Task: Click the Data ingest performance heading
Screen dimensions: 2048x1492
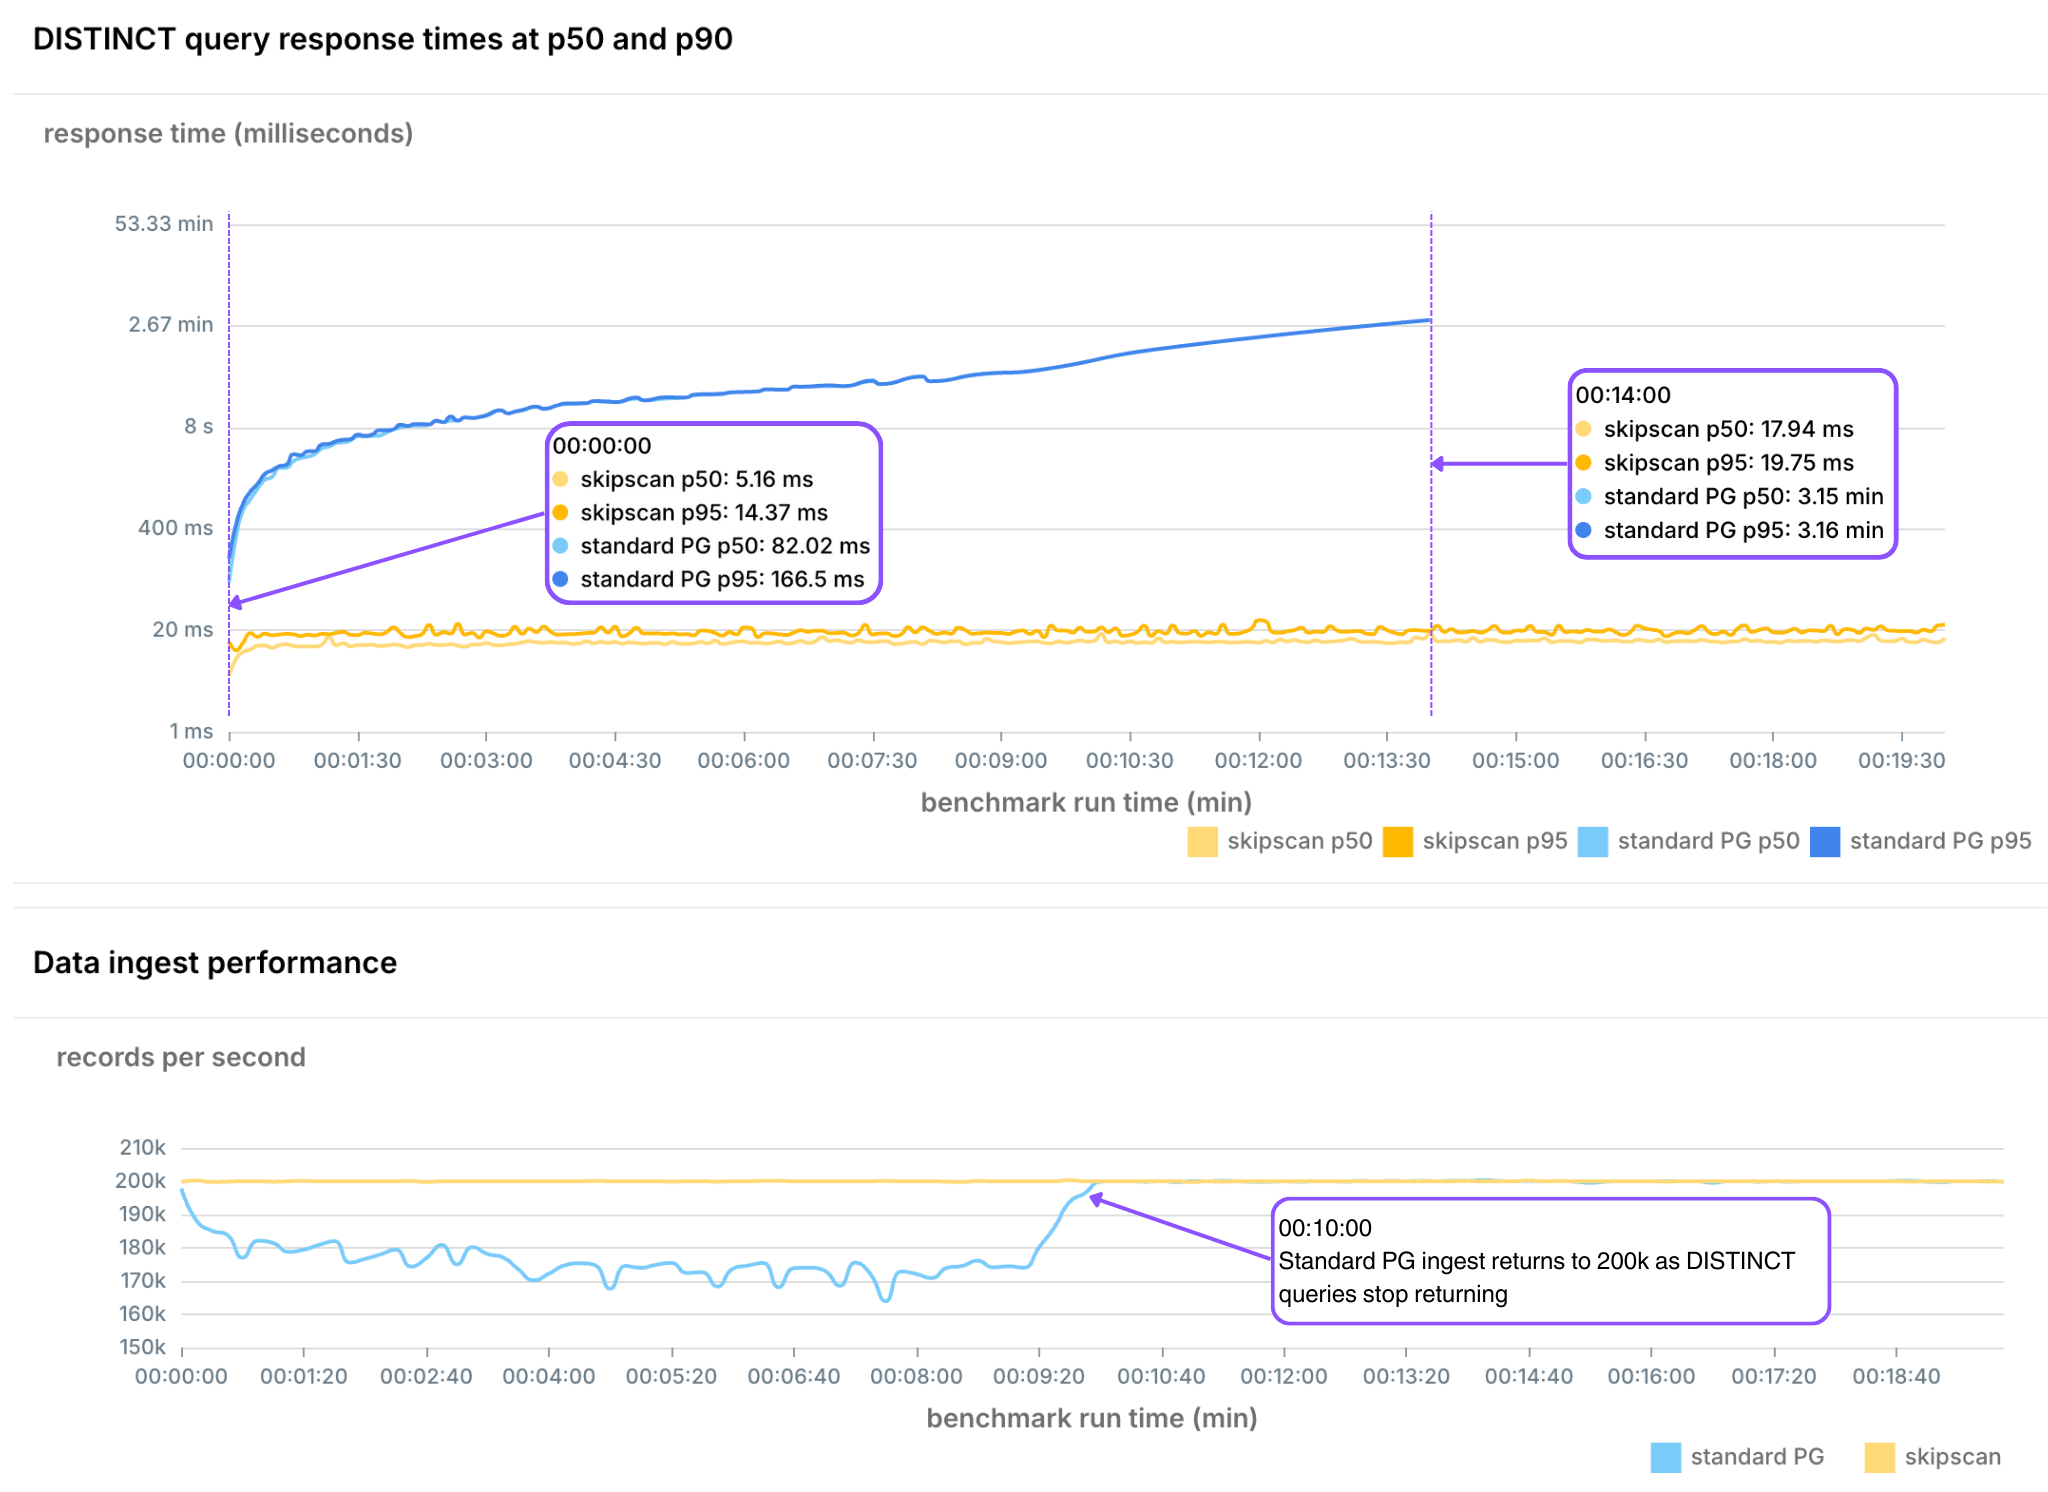Action: (x=215, y=962)
